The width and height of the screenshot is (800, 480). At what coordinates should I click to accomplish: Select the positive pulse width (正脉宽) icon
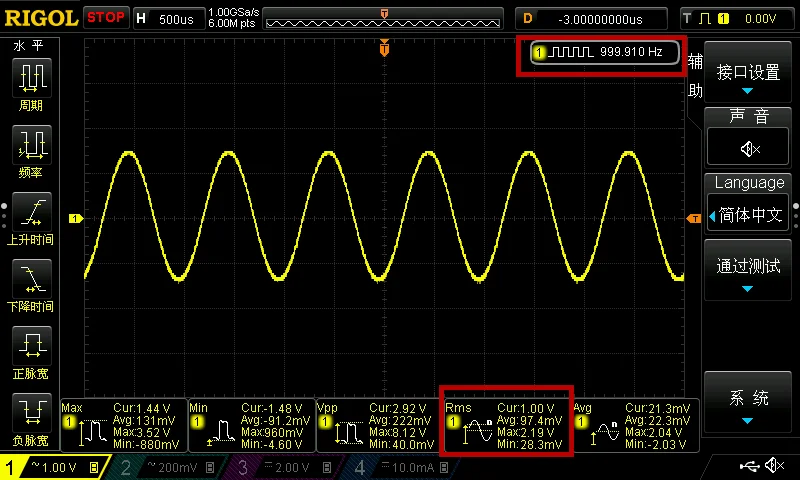[32, 346]
